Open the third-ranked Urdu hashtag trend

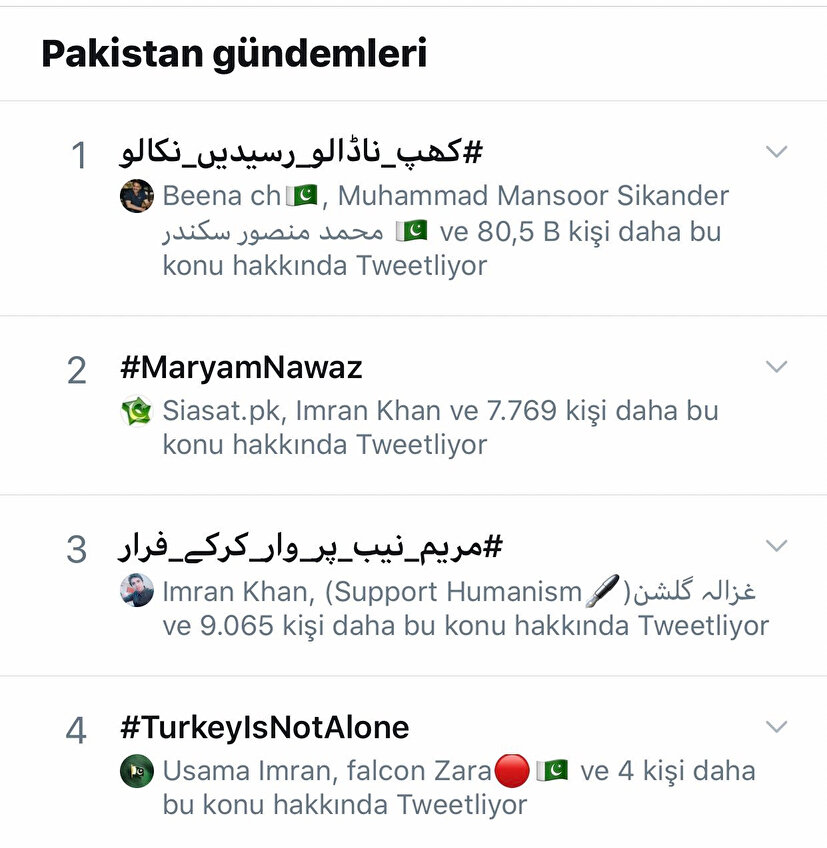tap(310, 547)
